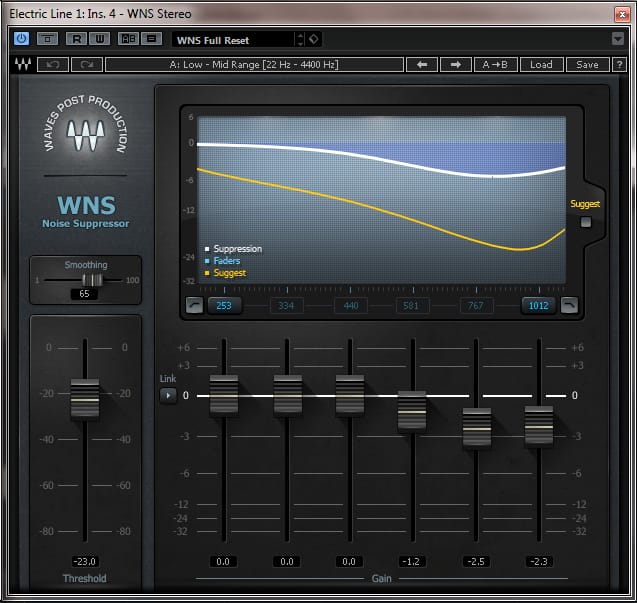Click the 253 Hz band gain fader
637x603 pixels.
click(224, 395)
